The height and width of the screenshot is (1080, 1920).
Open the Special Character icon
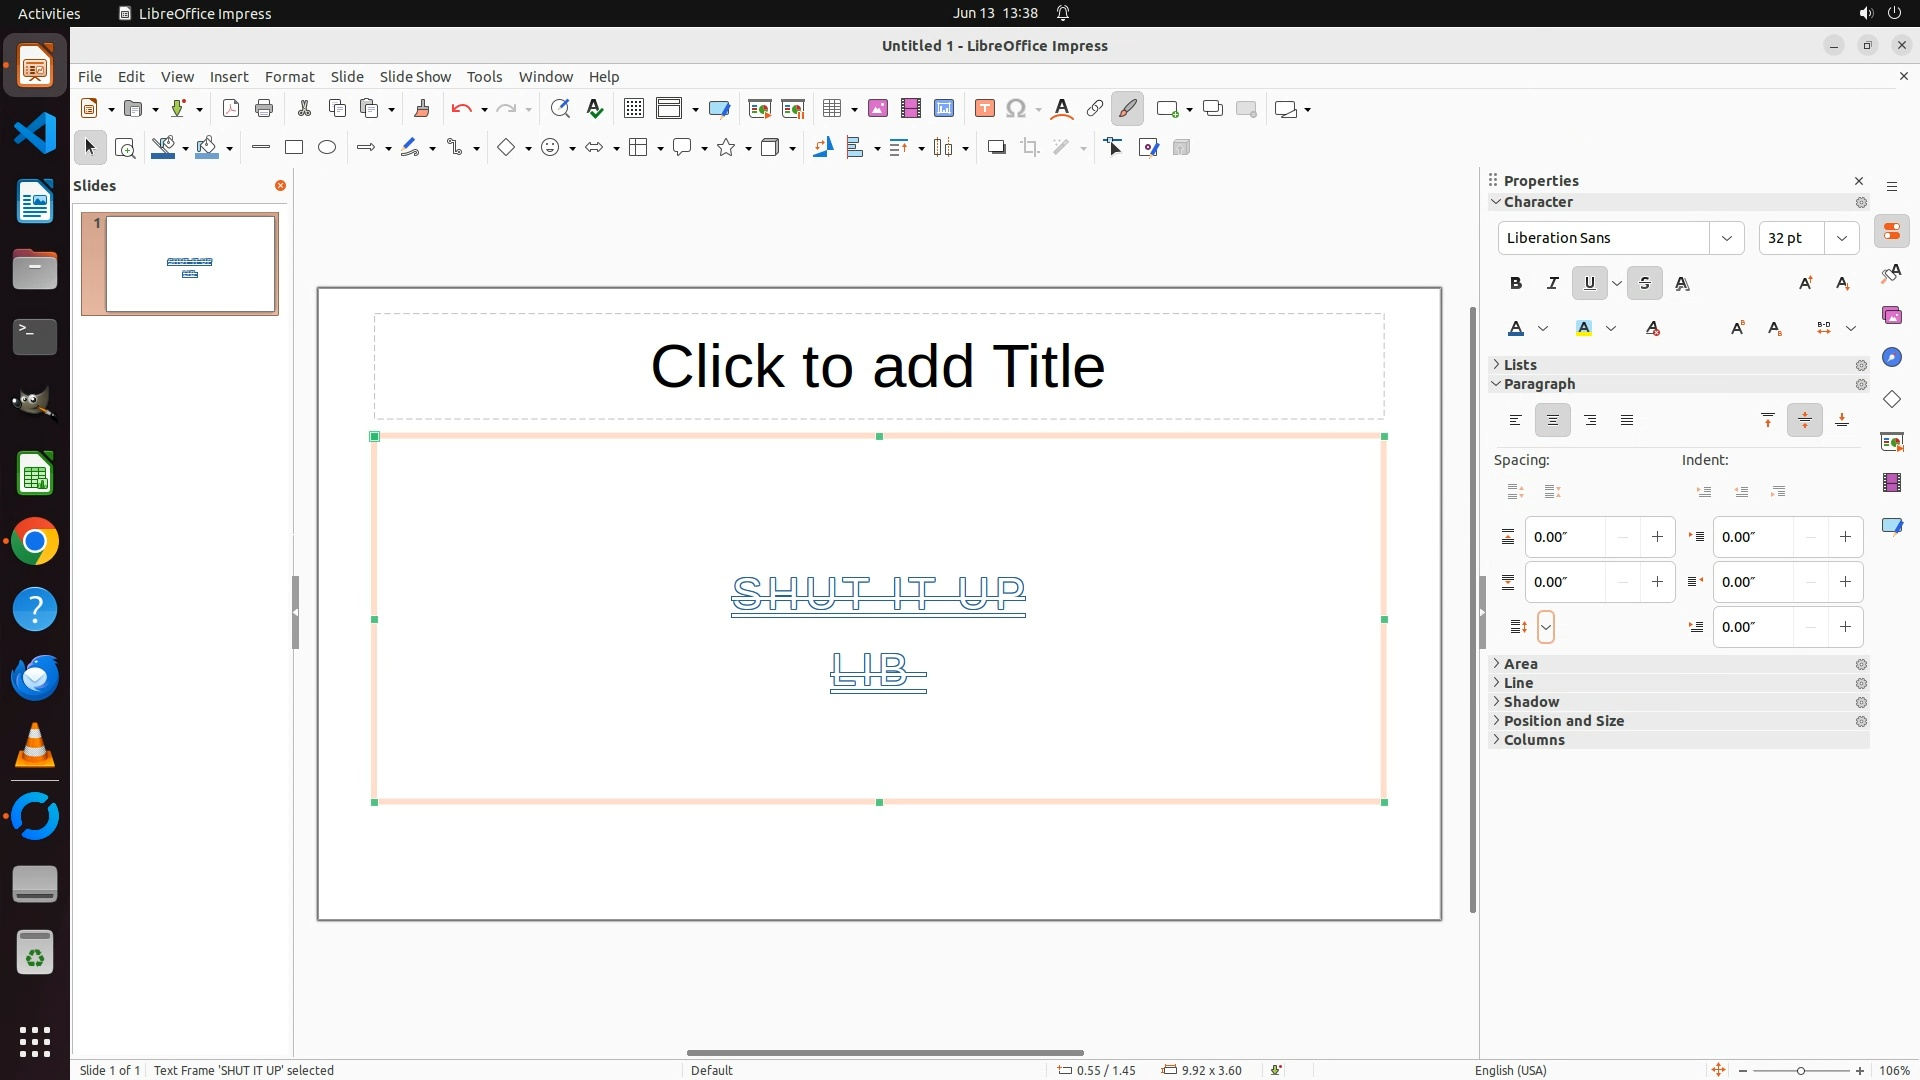point(1016,109)
